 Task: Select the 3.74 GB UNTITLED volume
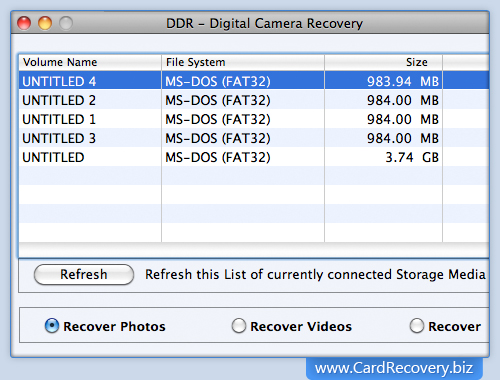pos(254,157)
